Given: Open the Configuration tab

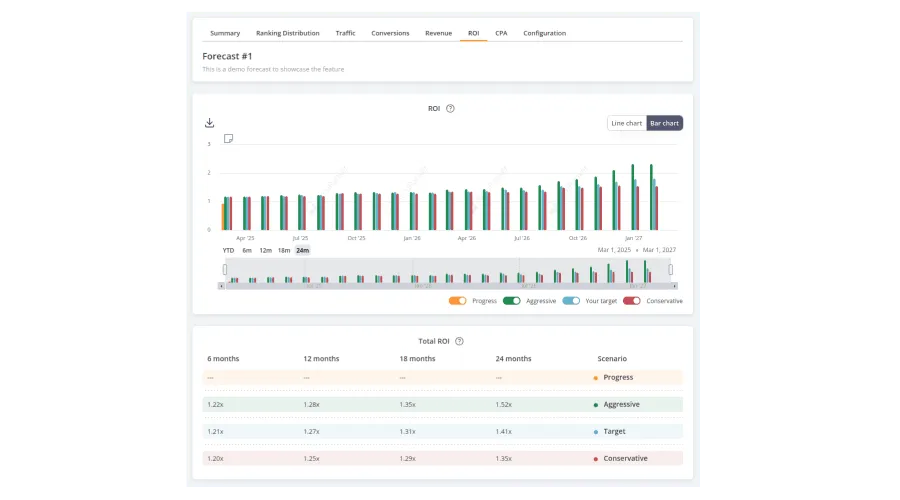Looking at the screenshot, I should click(544, 33).
